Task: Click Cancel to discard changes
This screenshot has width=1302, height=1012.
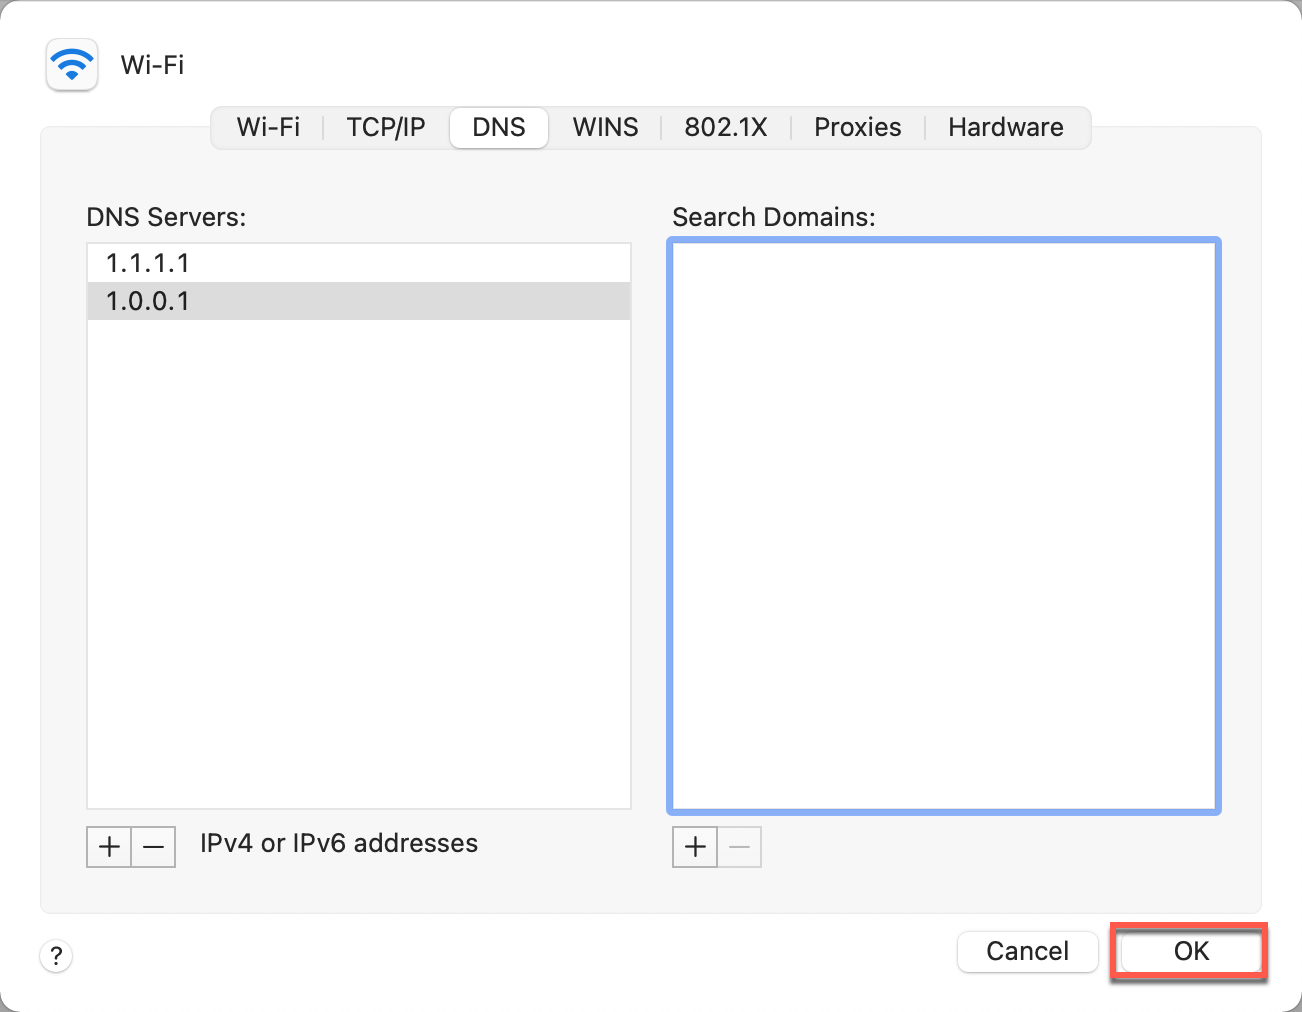Action: pos(1027,951)
